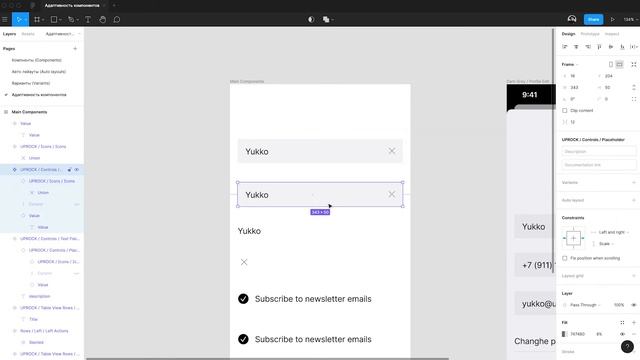This screenshot has width=640, height=360.
Task: Expand Auto layout section with plus
Action: 633,200
